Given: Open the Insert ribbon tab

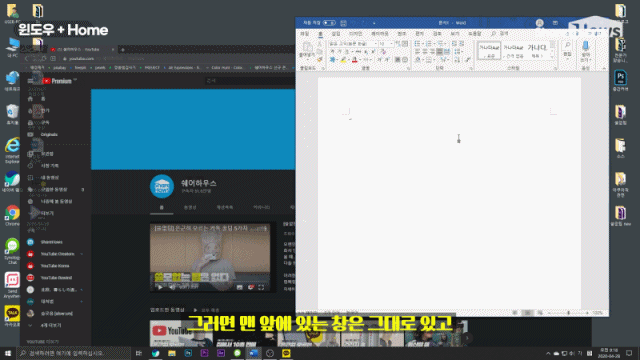Looking at the screenshot, I should pyautogui.click(x=336, y=34).
